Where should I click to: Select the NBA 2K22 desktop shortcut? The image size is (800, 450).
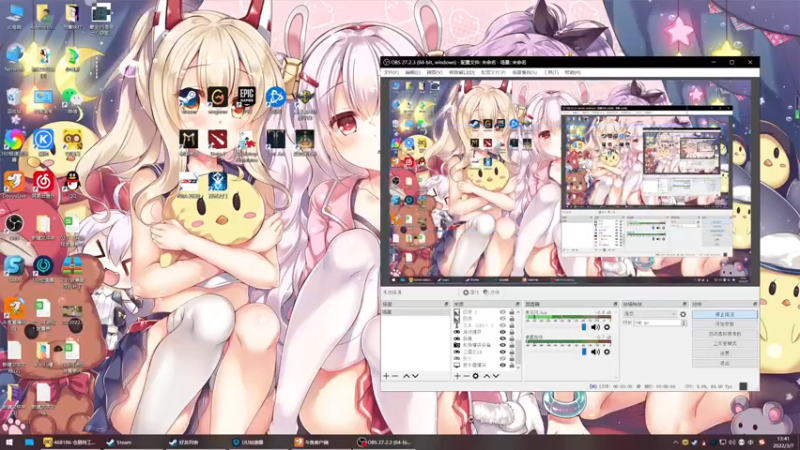pos(188,187)
